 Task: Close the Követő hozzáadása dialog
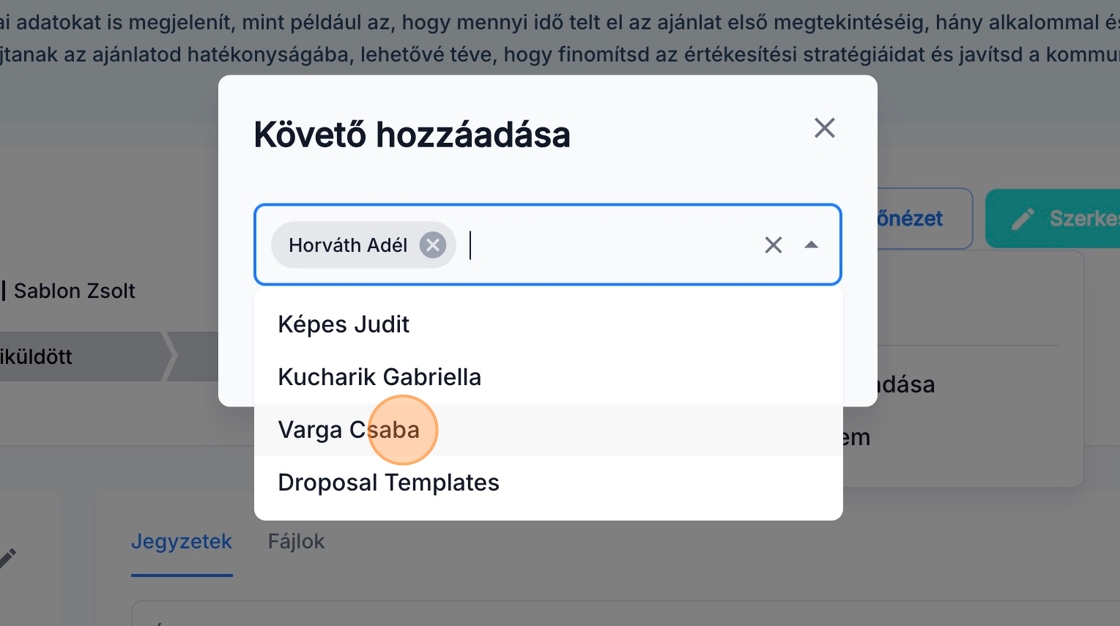pyautogui.click(x=824, y=128)
